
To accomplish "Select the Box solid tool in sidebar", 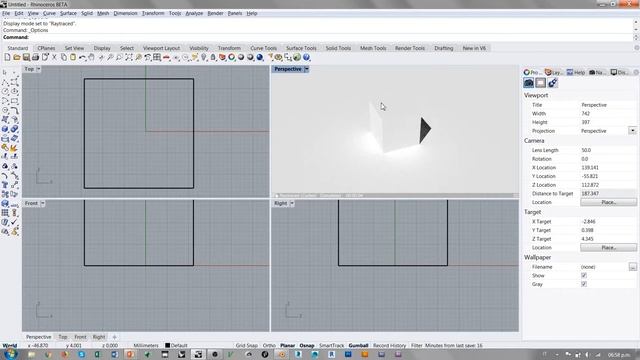I will coord(5,129).
